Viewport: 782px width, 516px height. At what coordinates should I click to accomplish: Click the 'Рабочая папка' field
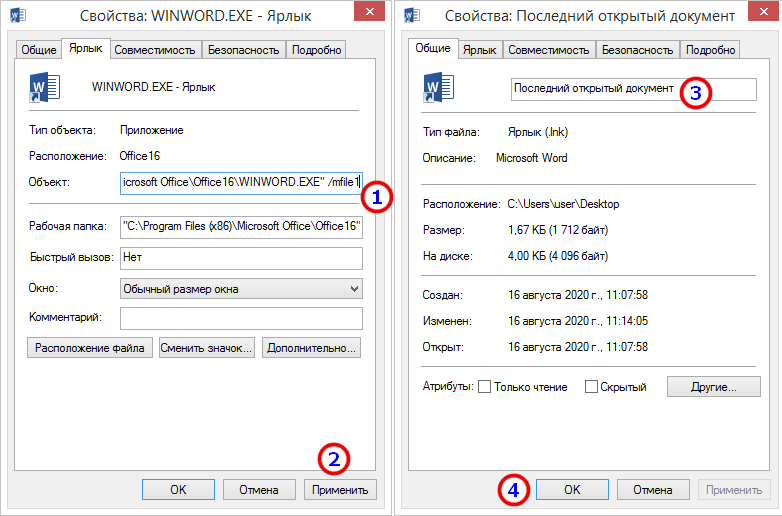point(241,226)
